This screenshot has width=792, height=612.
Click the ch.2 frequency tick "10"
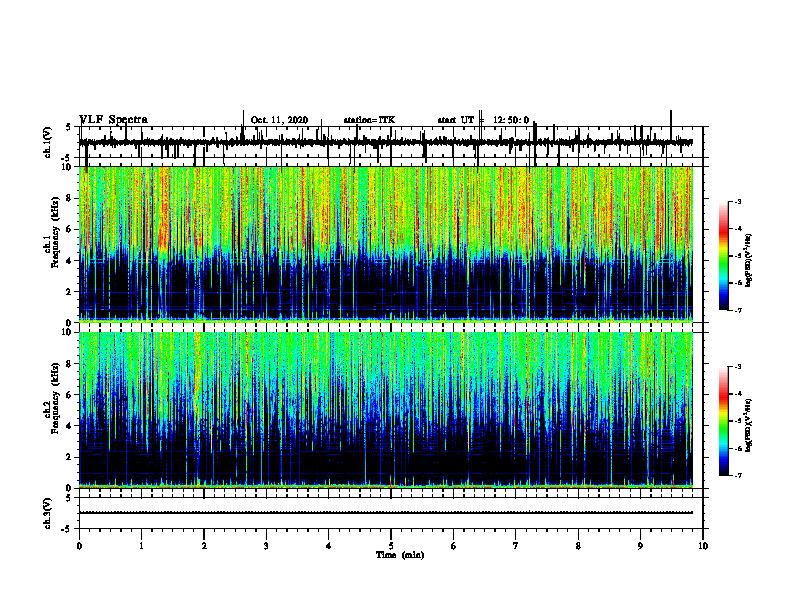(x=68, y=332)
